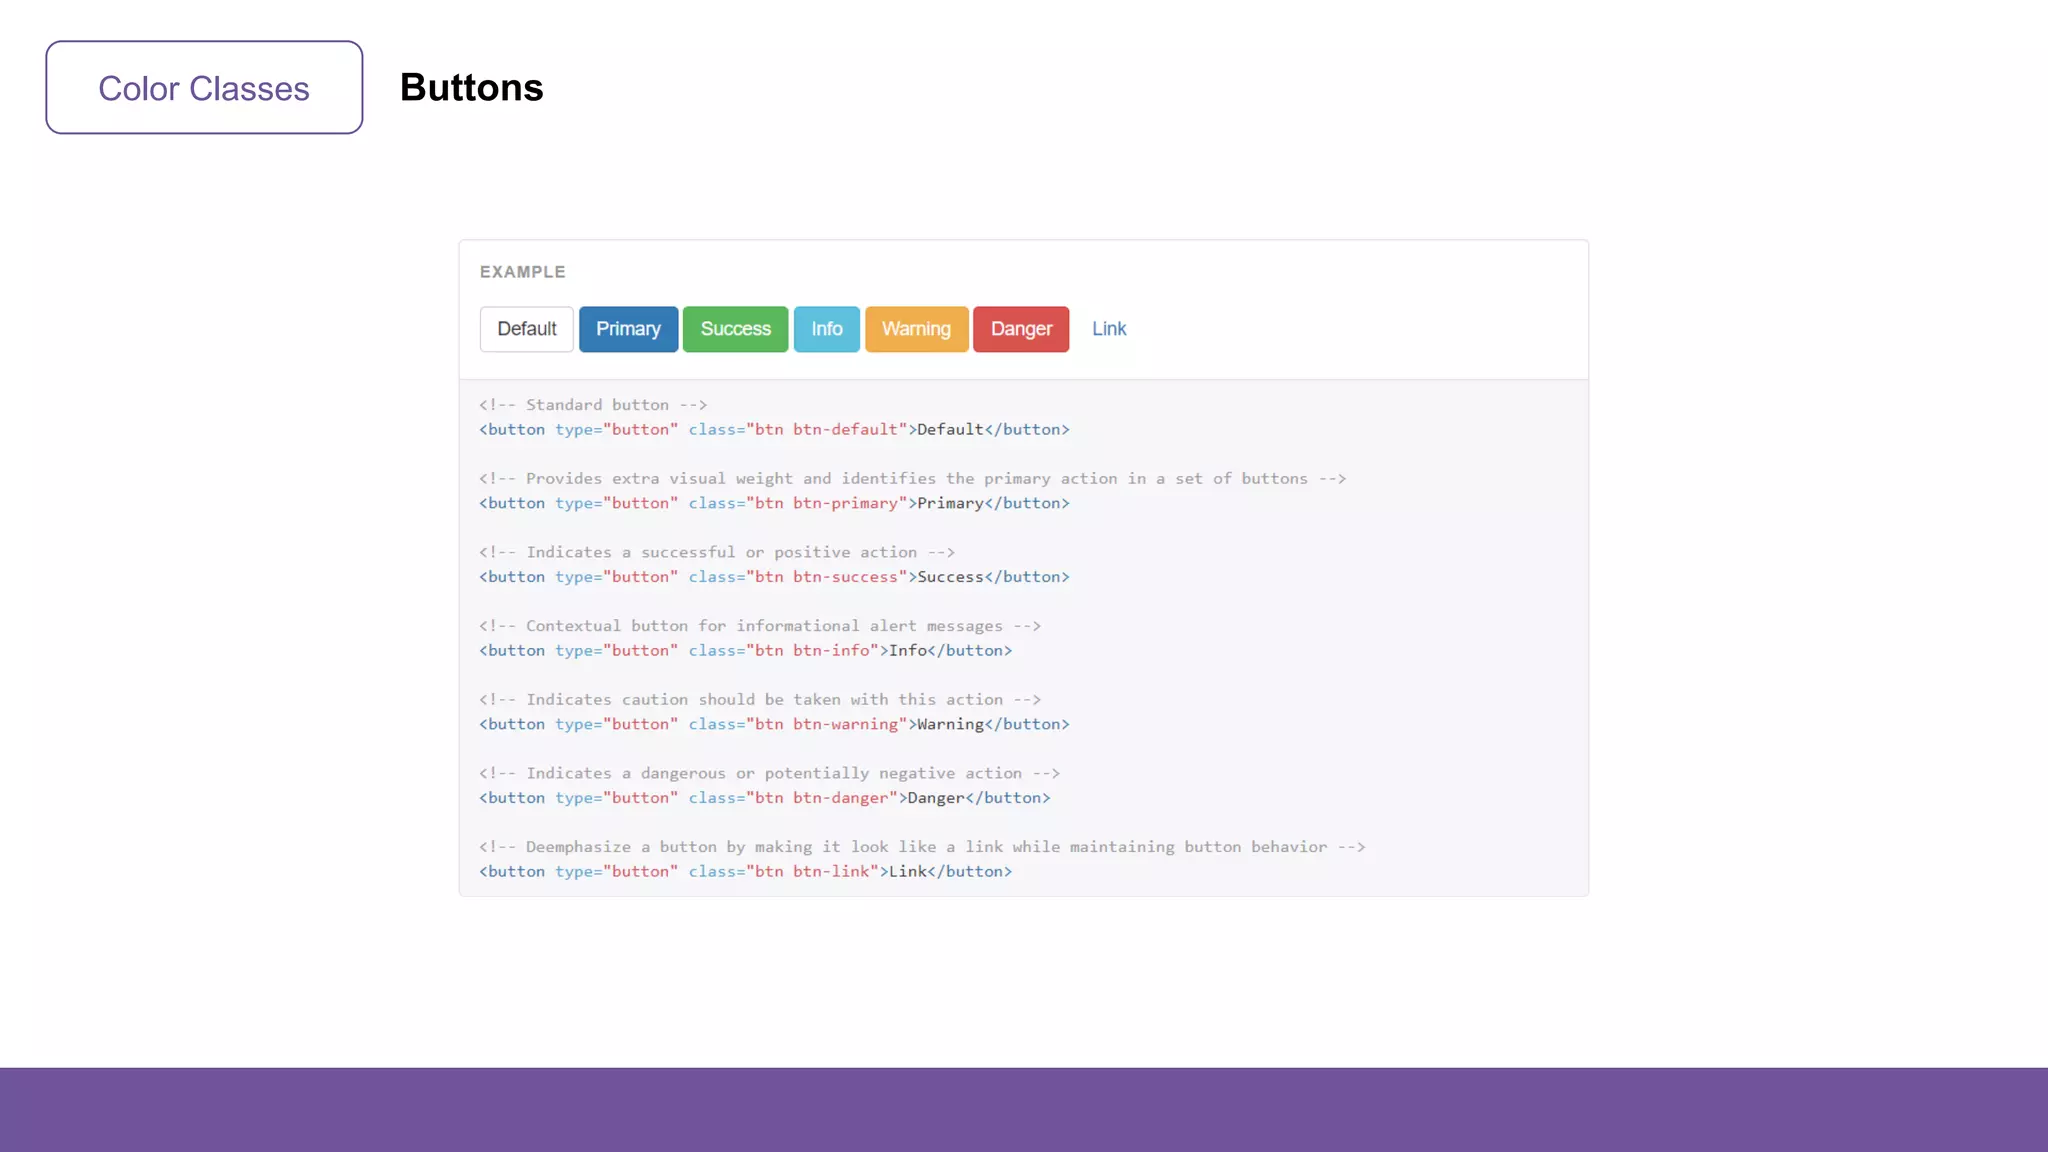The height and width of the screenshot is (1152, 2048).
Task: Click the btn-default code line
Action: (x=774, y=430)
